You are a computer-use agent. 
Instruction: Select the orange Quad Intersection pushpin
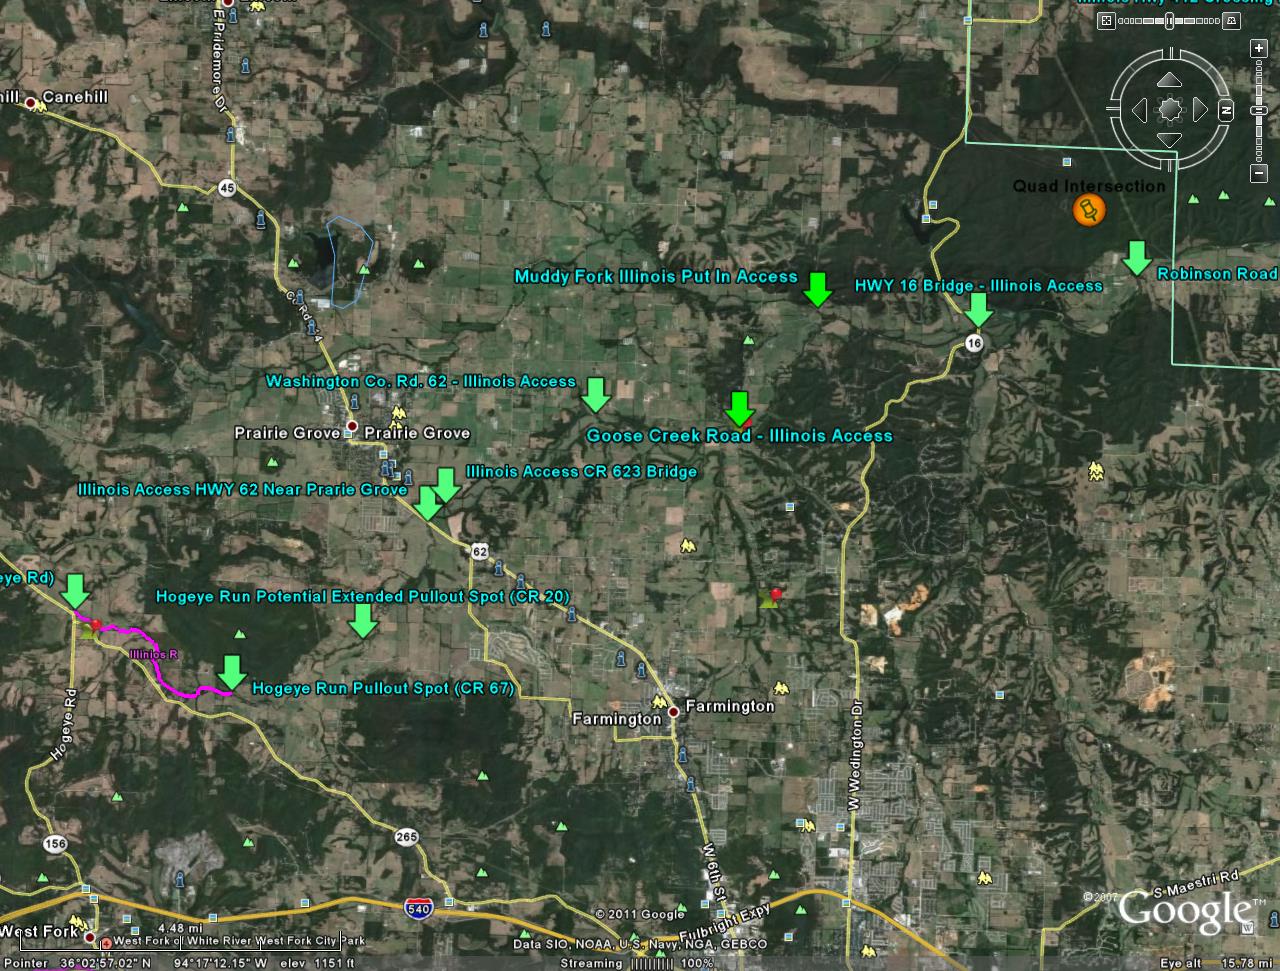[1088, 210]
